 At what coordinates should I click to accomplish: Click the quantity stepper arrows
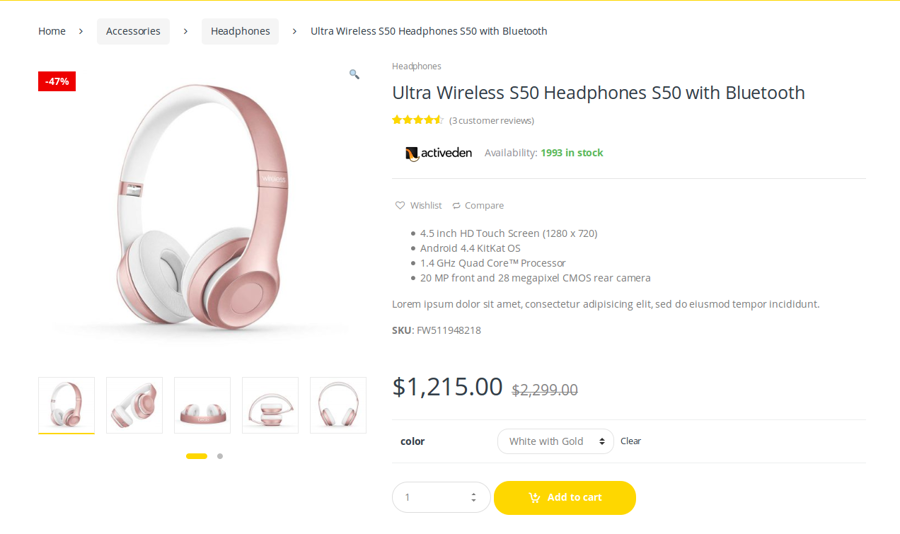[x=473, y=497]
